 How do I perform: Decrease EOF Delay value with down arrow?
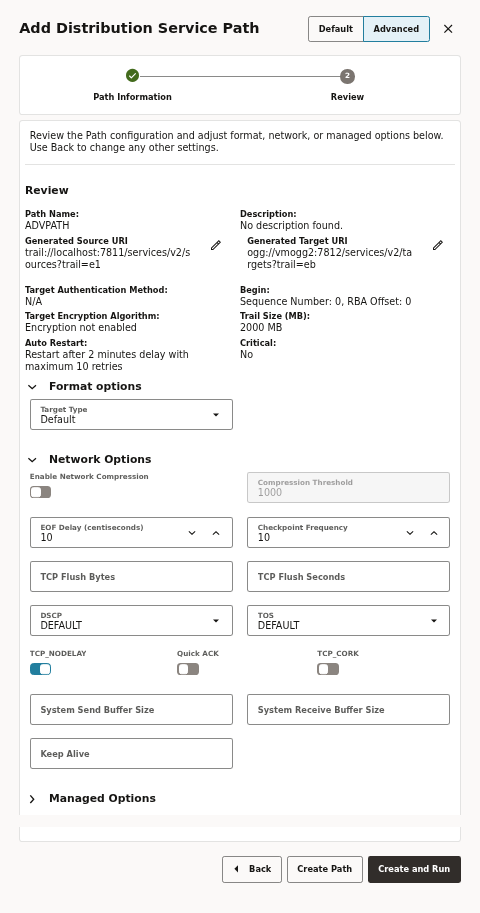tap(192, 533)
